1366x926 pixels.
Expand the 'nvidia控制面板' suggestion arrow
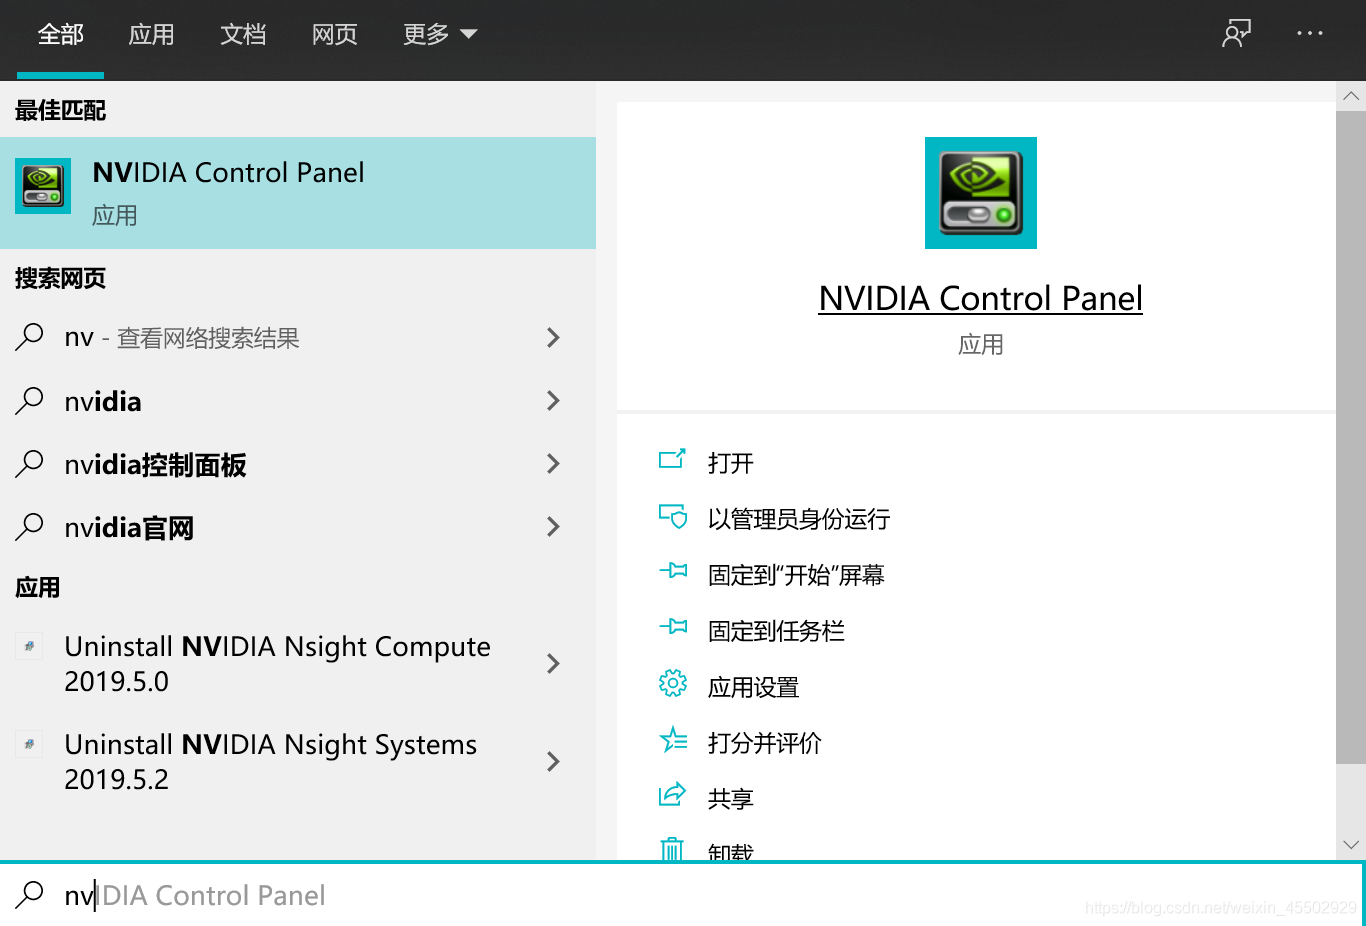coord(553,464)
